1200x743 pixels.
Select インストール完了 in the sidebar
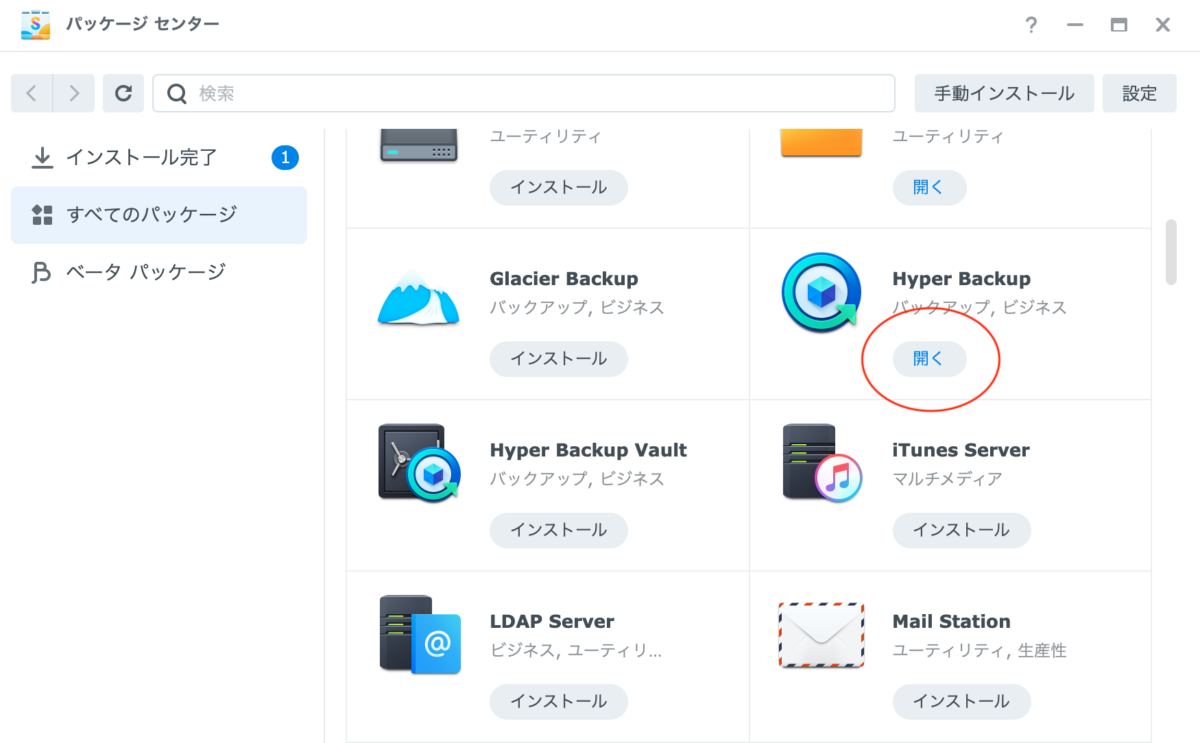point(159,158)
